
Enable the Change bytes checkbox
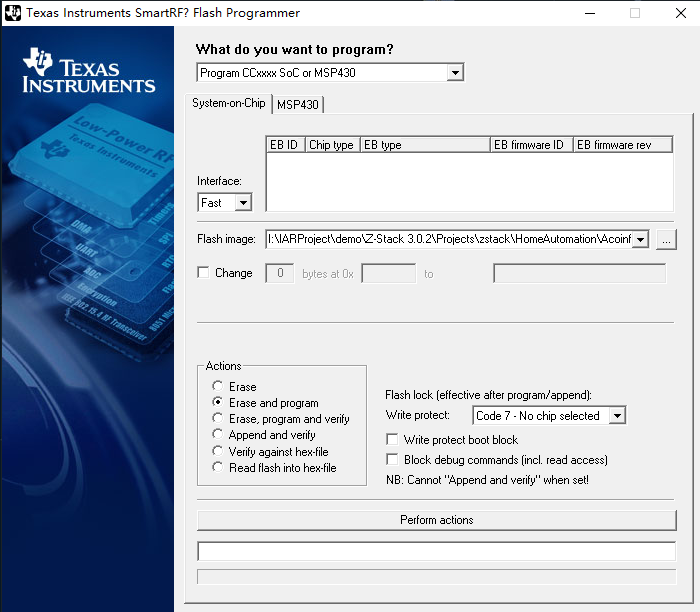204,273
